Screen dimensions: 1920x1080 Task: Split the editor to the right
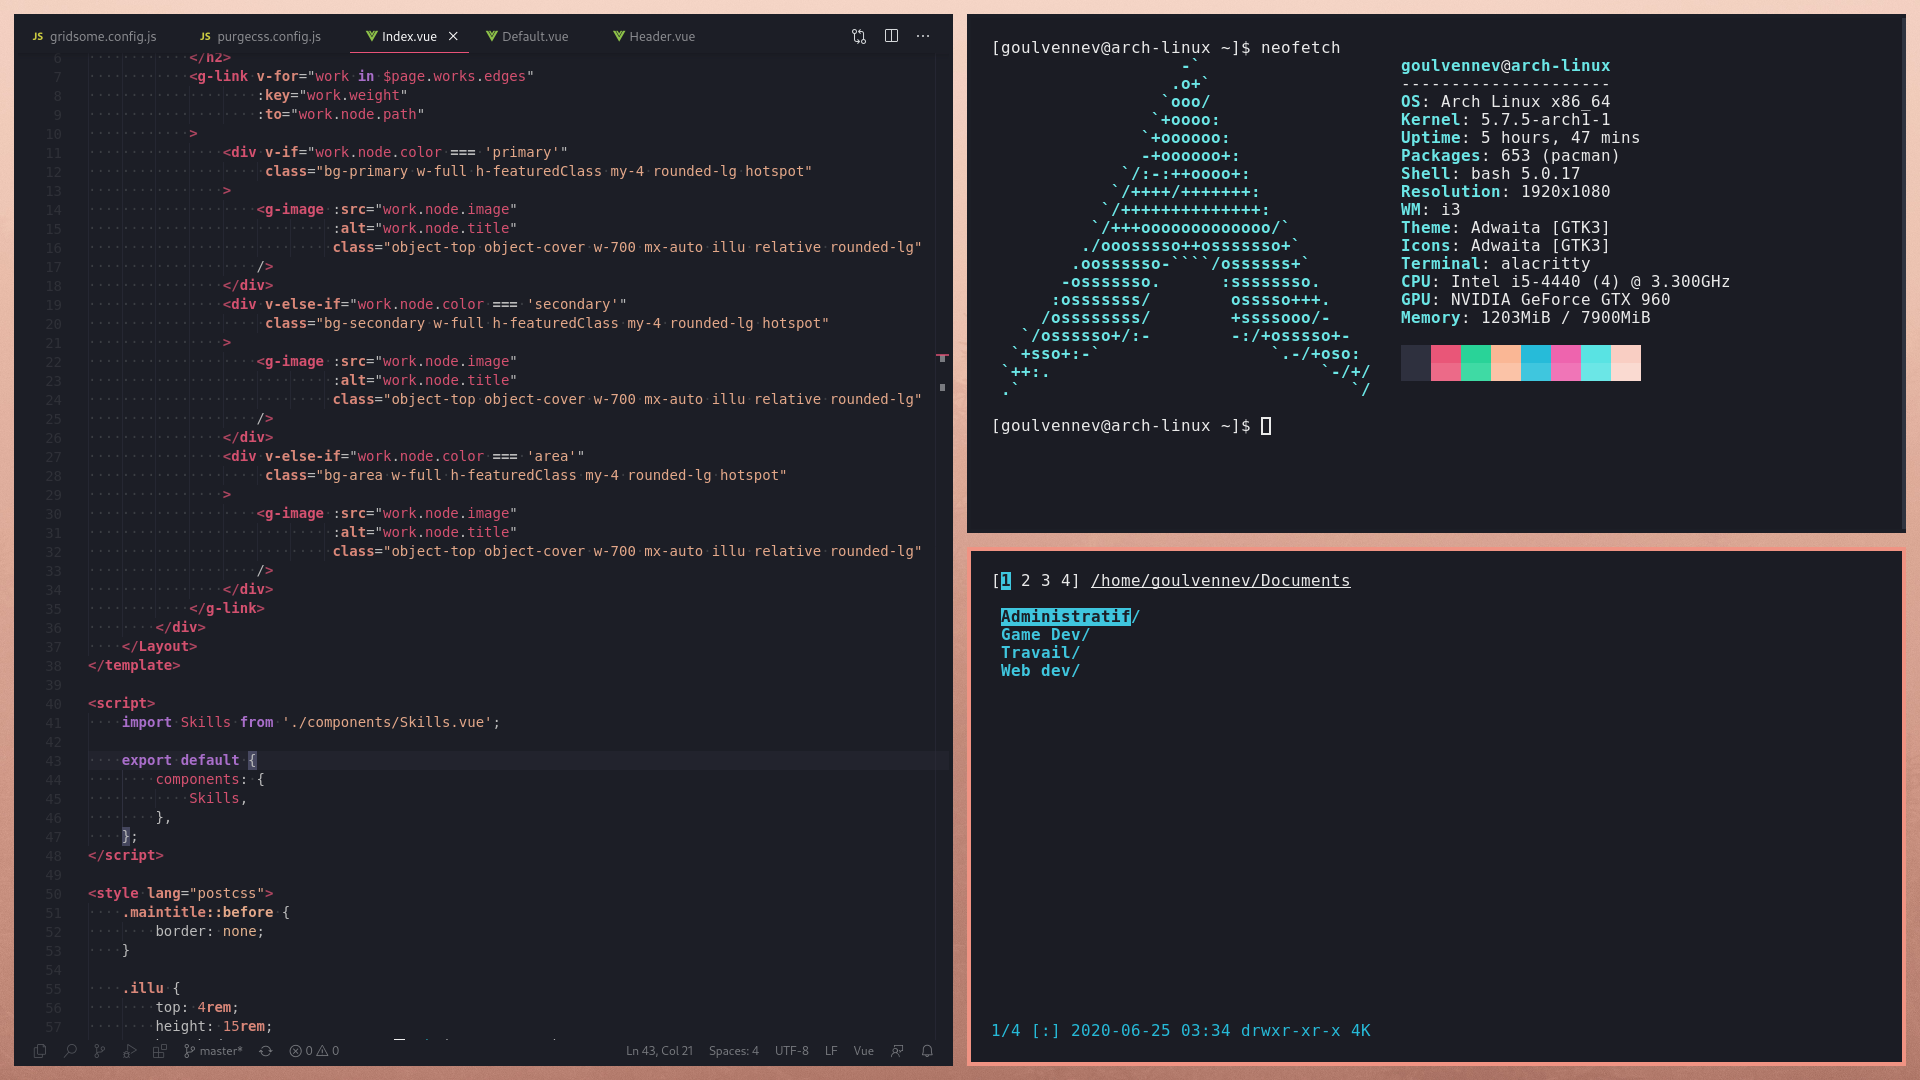point(891,36)
